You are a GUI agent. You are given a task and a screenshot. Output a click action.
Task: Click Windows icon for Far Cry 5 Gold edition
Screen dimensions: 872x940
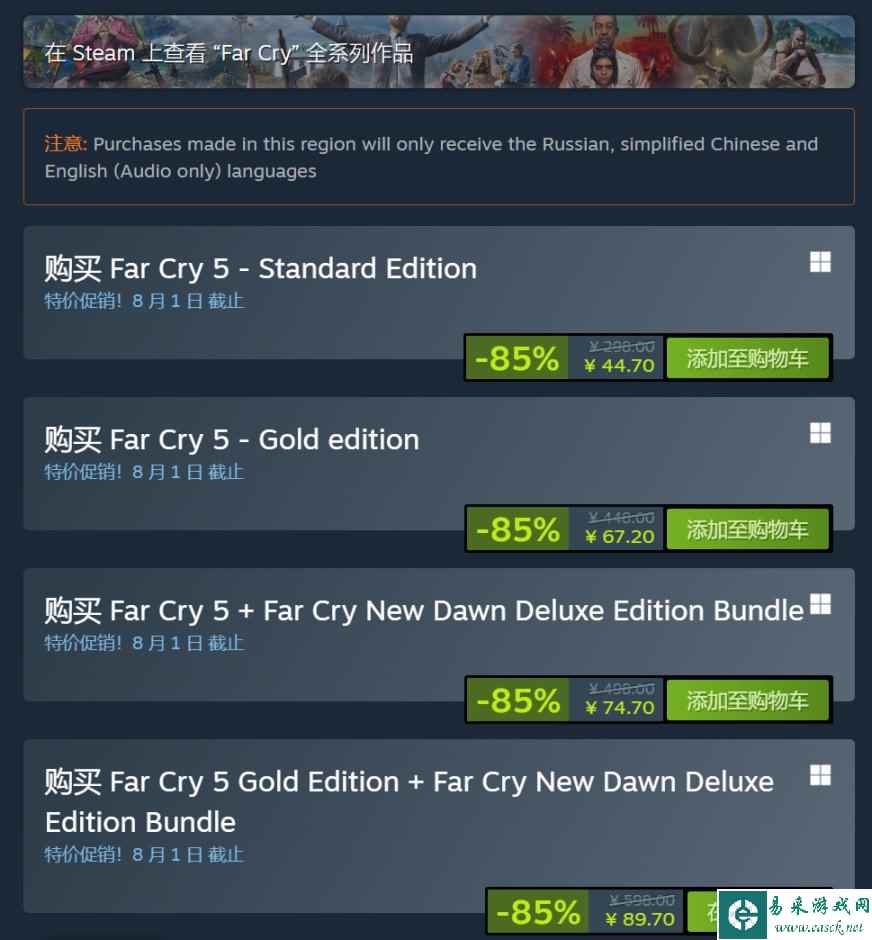point(820,433)
